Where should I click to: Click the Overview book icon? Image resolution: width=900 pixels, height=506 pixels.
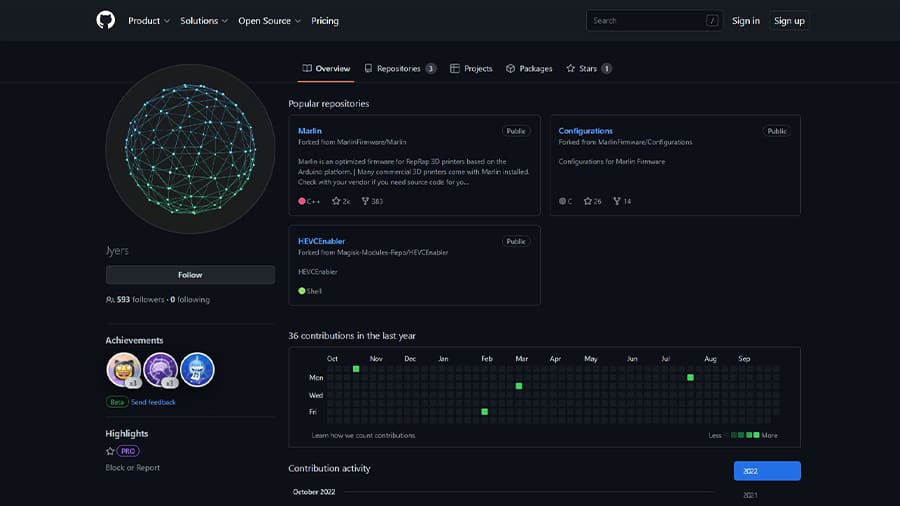point(307,68)
